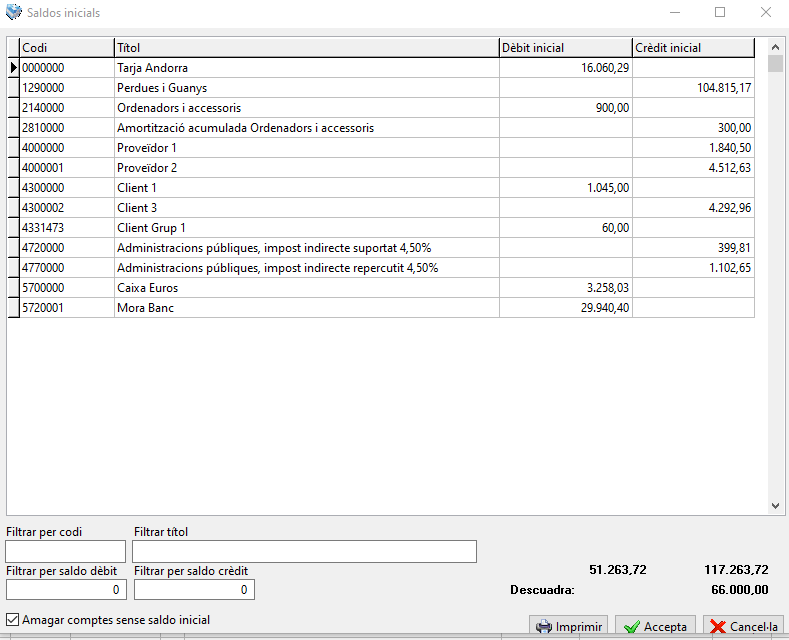
Task: Click the Títol column header
Action: click(307, 48)
